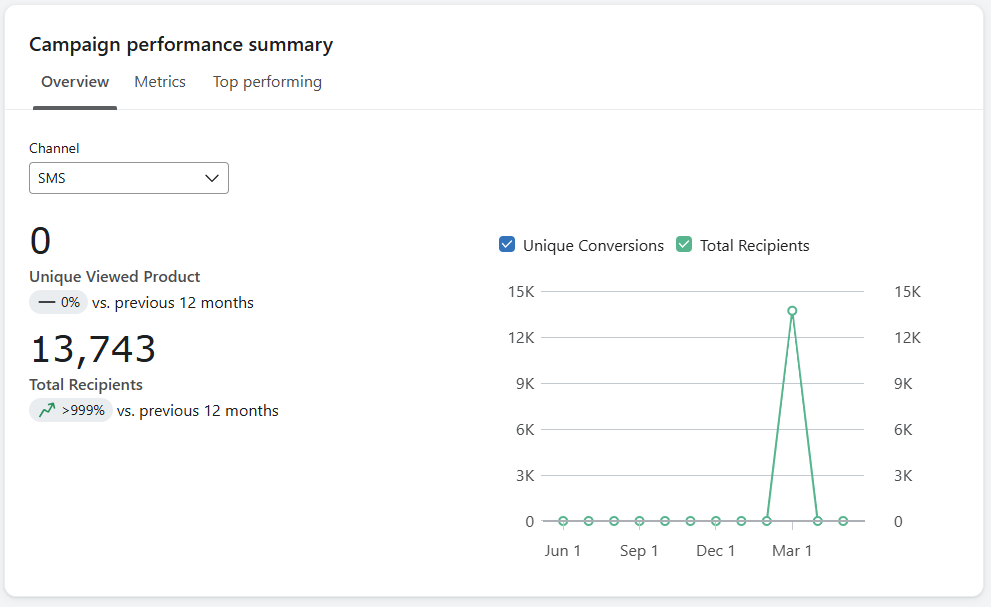Image resolution: width=991 pixels, height=607 pixels.
Task: Open the Metrics tab
Action: pos(160,82)
